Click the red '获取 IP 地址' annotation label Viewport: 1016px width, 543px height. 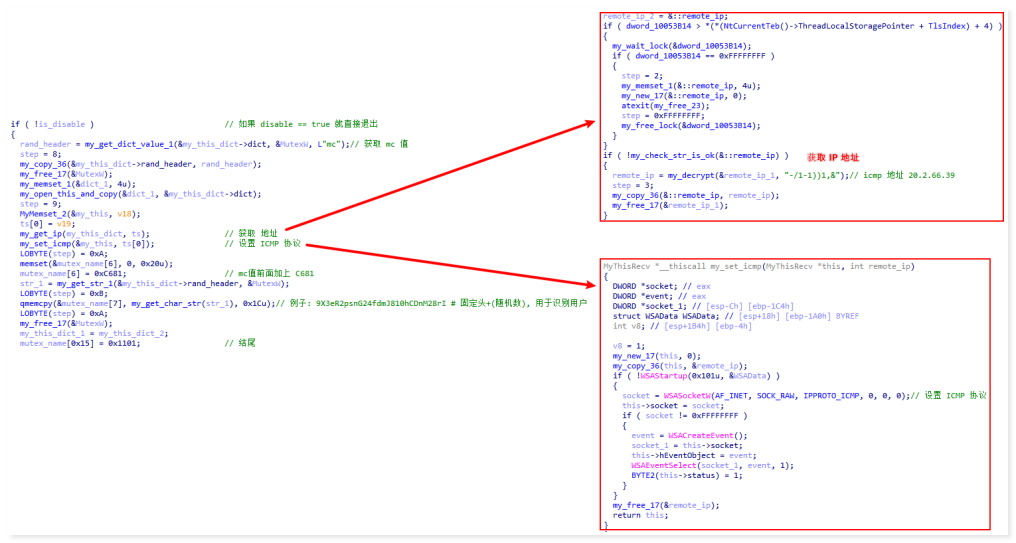(833, 157)
